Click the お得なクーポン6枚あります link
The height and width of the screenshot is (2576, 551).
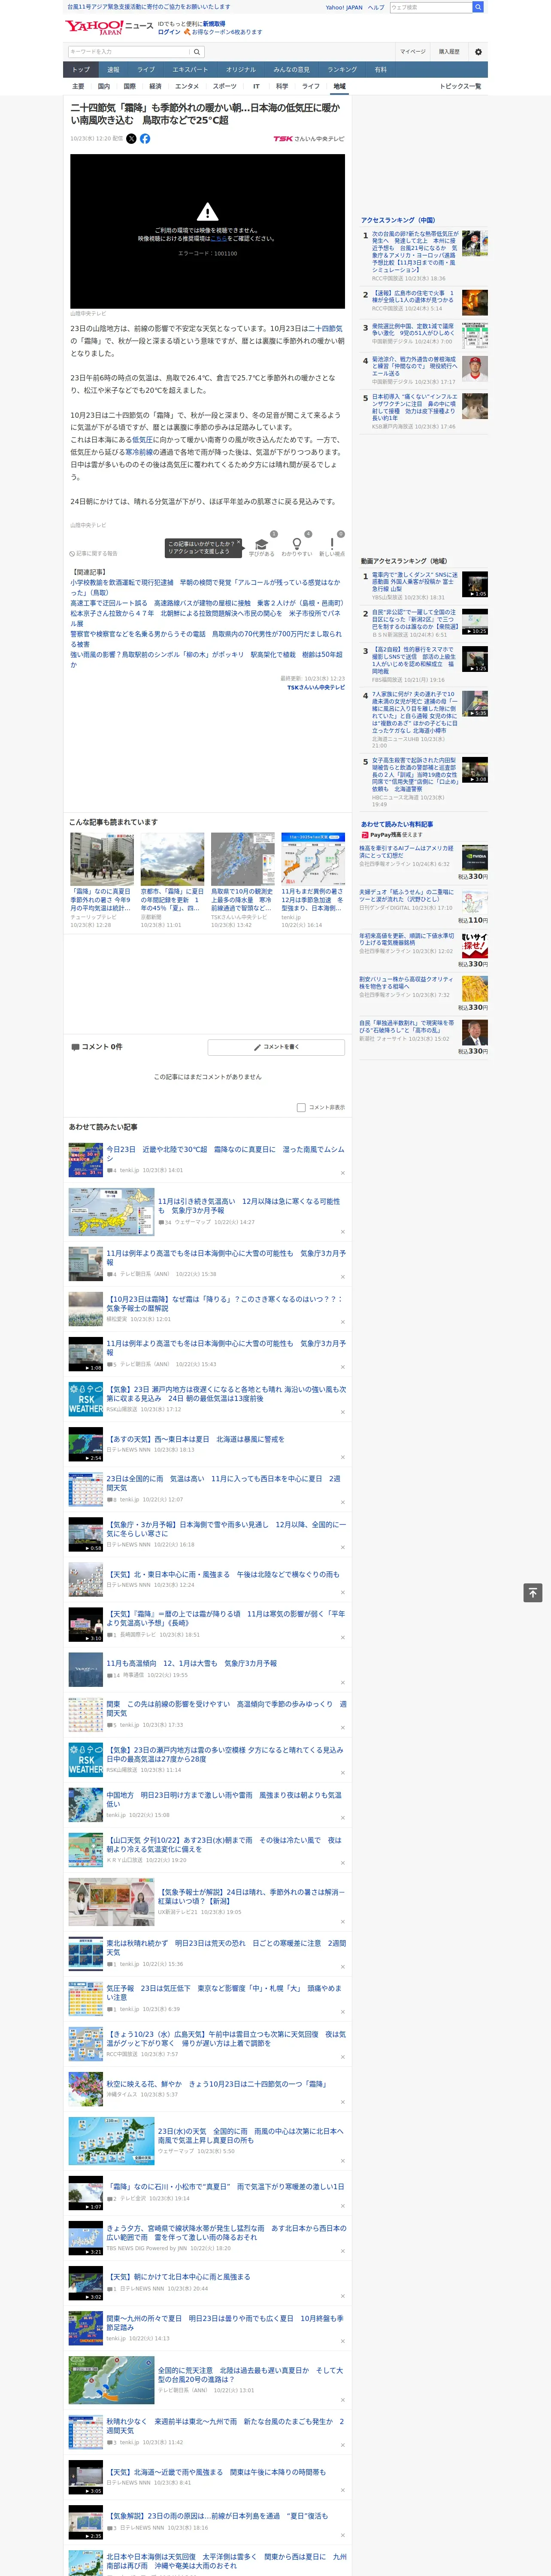227,32
